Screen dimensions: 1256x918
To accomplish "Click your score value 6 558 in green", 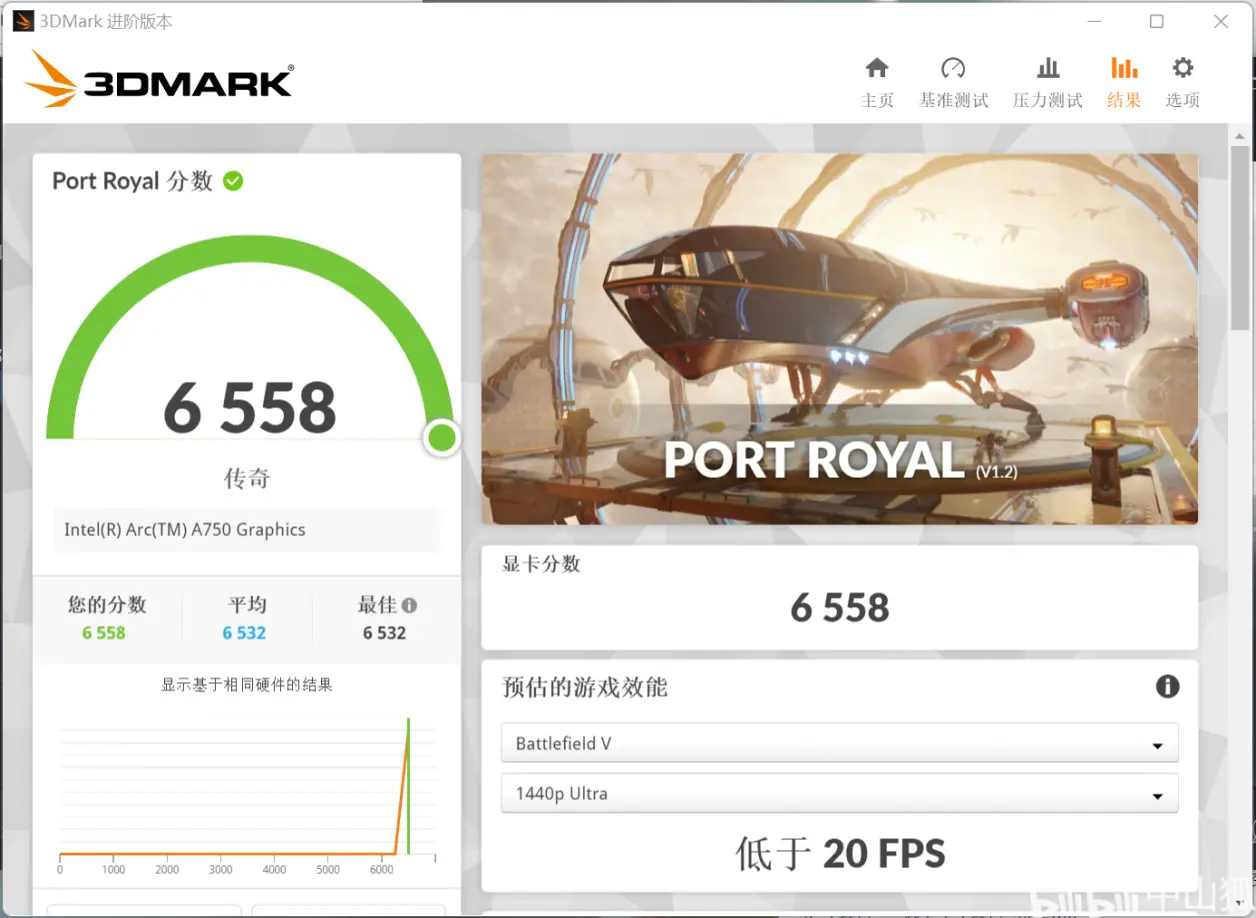I will (104, 633).
